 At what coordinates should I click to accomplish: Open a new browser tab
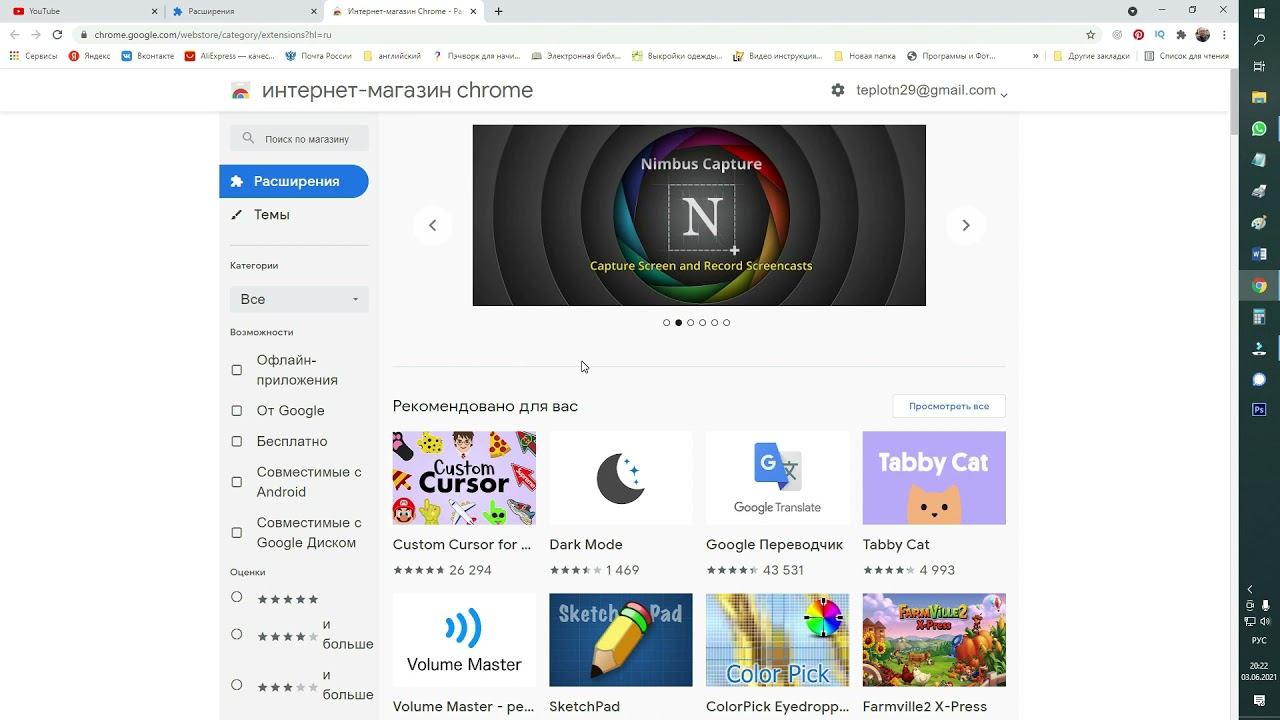pyautogui.click(x=499, y=11)
